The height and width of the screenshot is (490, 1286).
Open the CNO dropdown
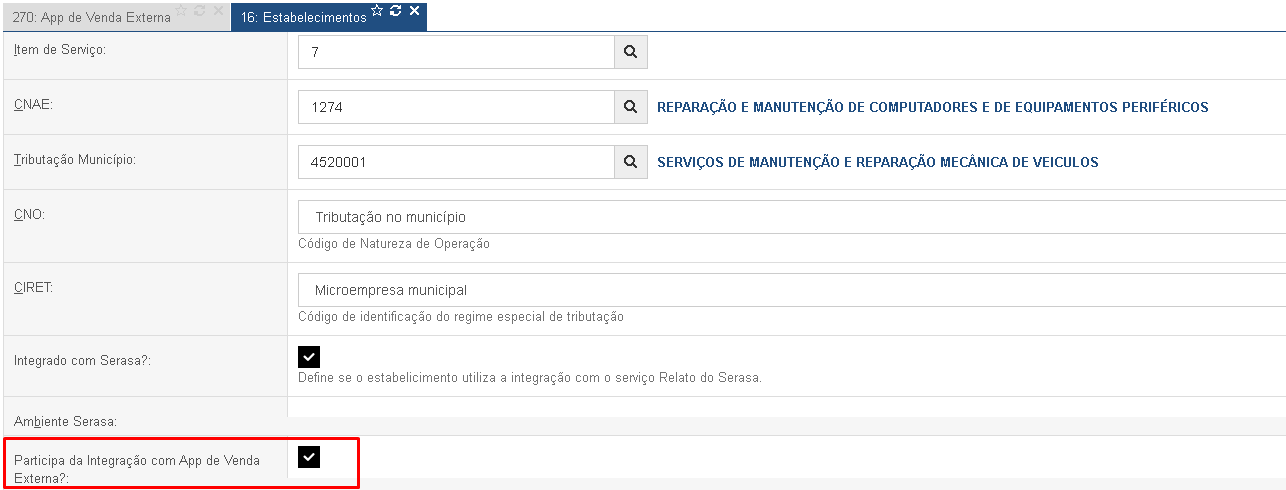click(x=792, y=217)
